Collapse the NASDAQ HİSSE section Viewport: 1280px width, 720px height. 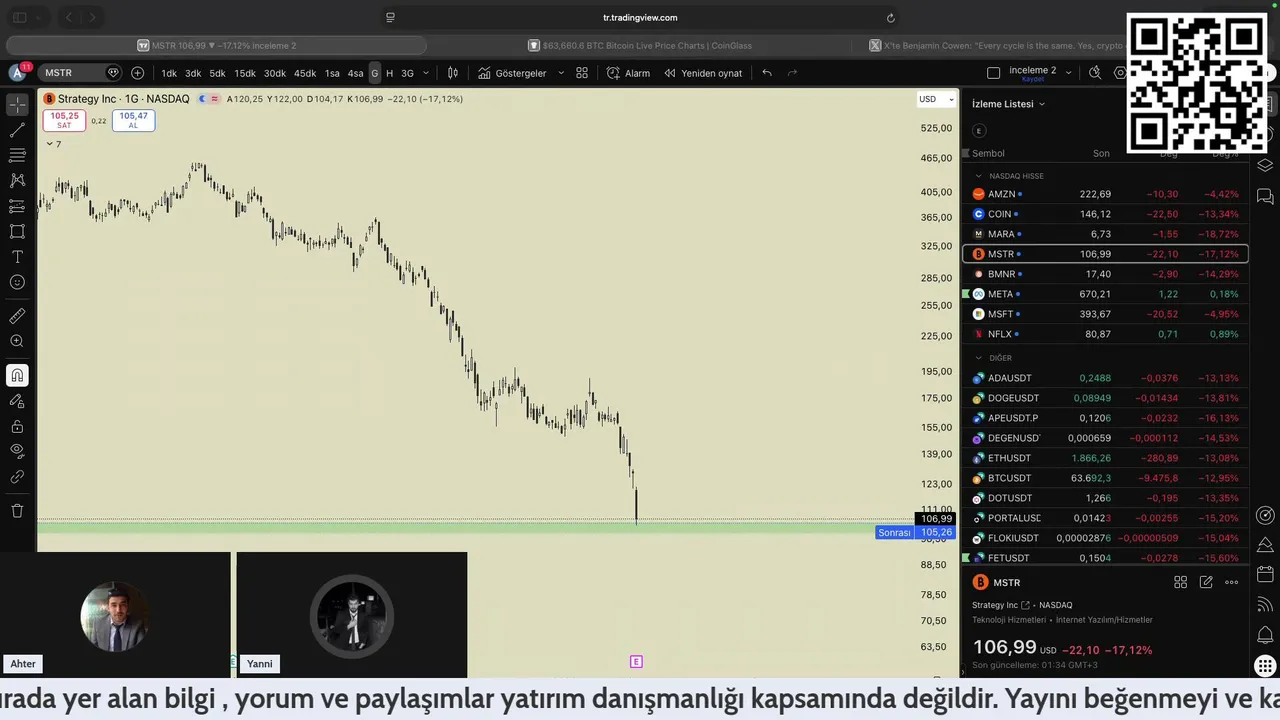[x=979, y=176]
